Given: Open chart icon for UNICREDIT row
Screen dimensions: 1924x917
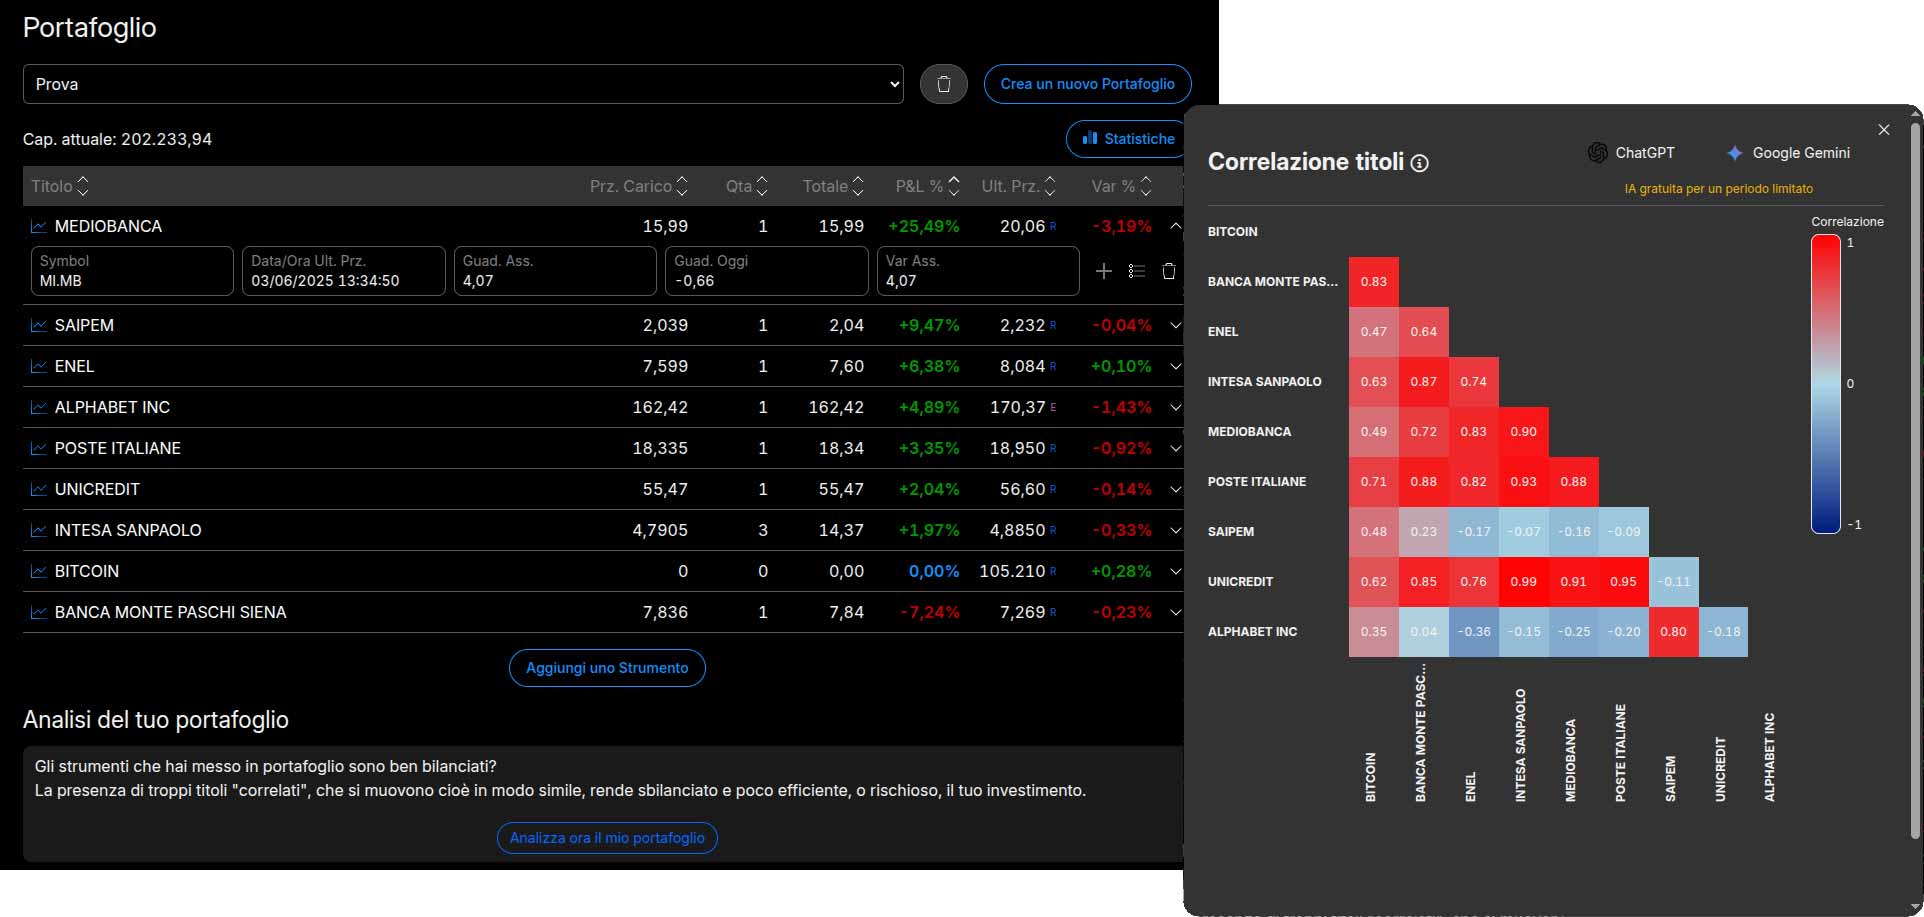Looking at the screenshot, I should (x=39, y=489).
